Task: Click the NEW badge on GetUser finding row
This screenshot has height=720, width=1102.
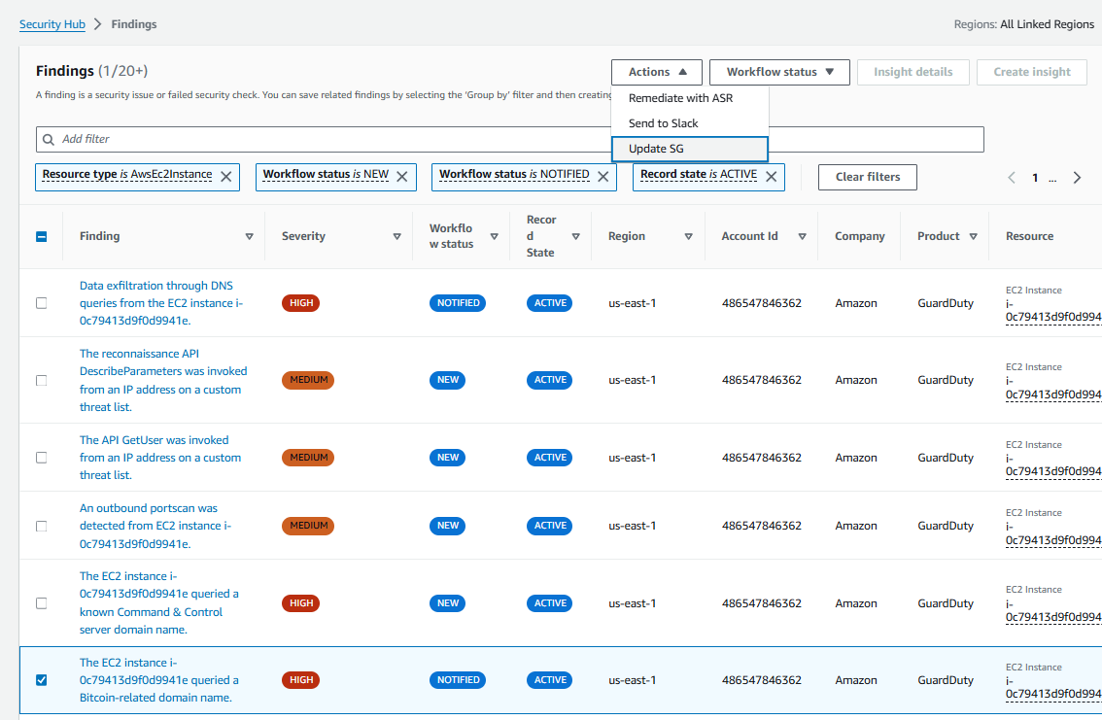Action: (448, 458)
